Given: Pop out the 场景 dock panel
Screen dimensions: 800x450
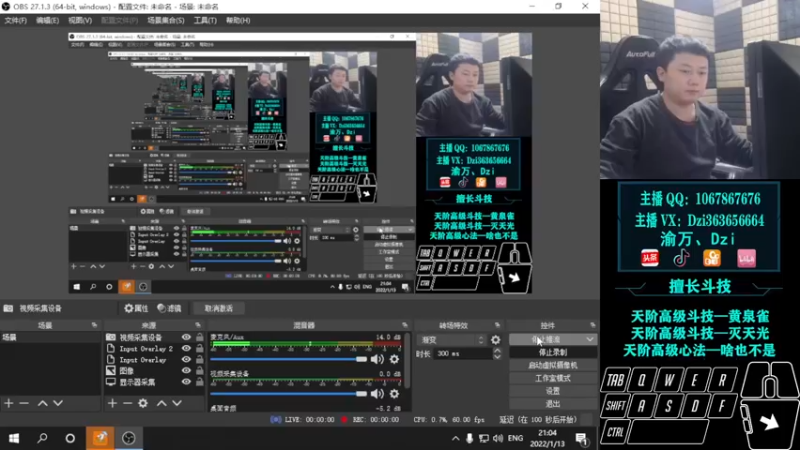Looking at the screenshot, I should [94, 325].
